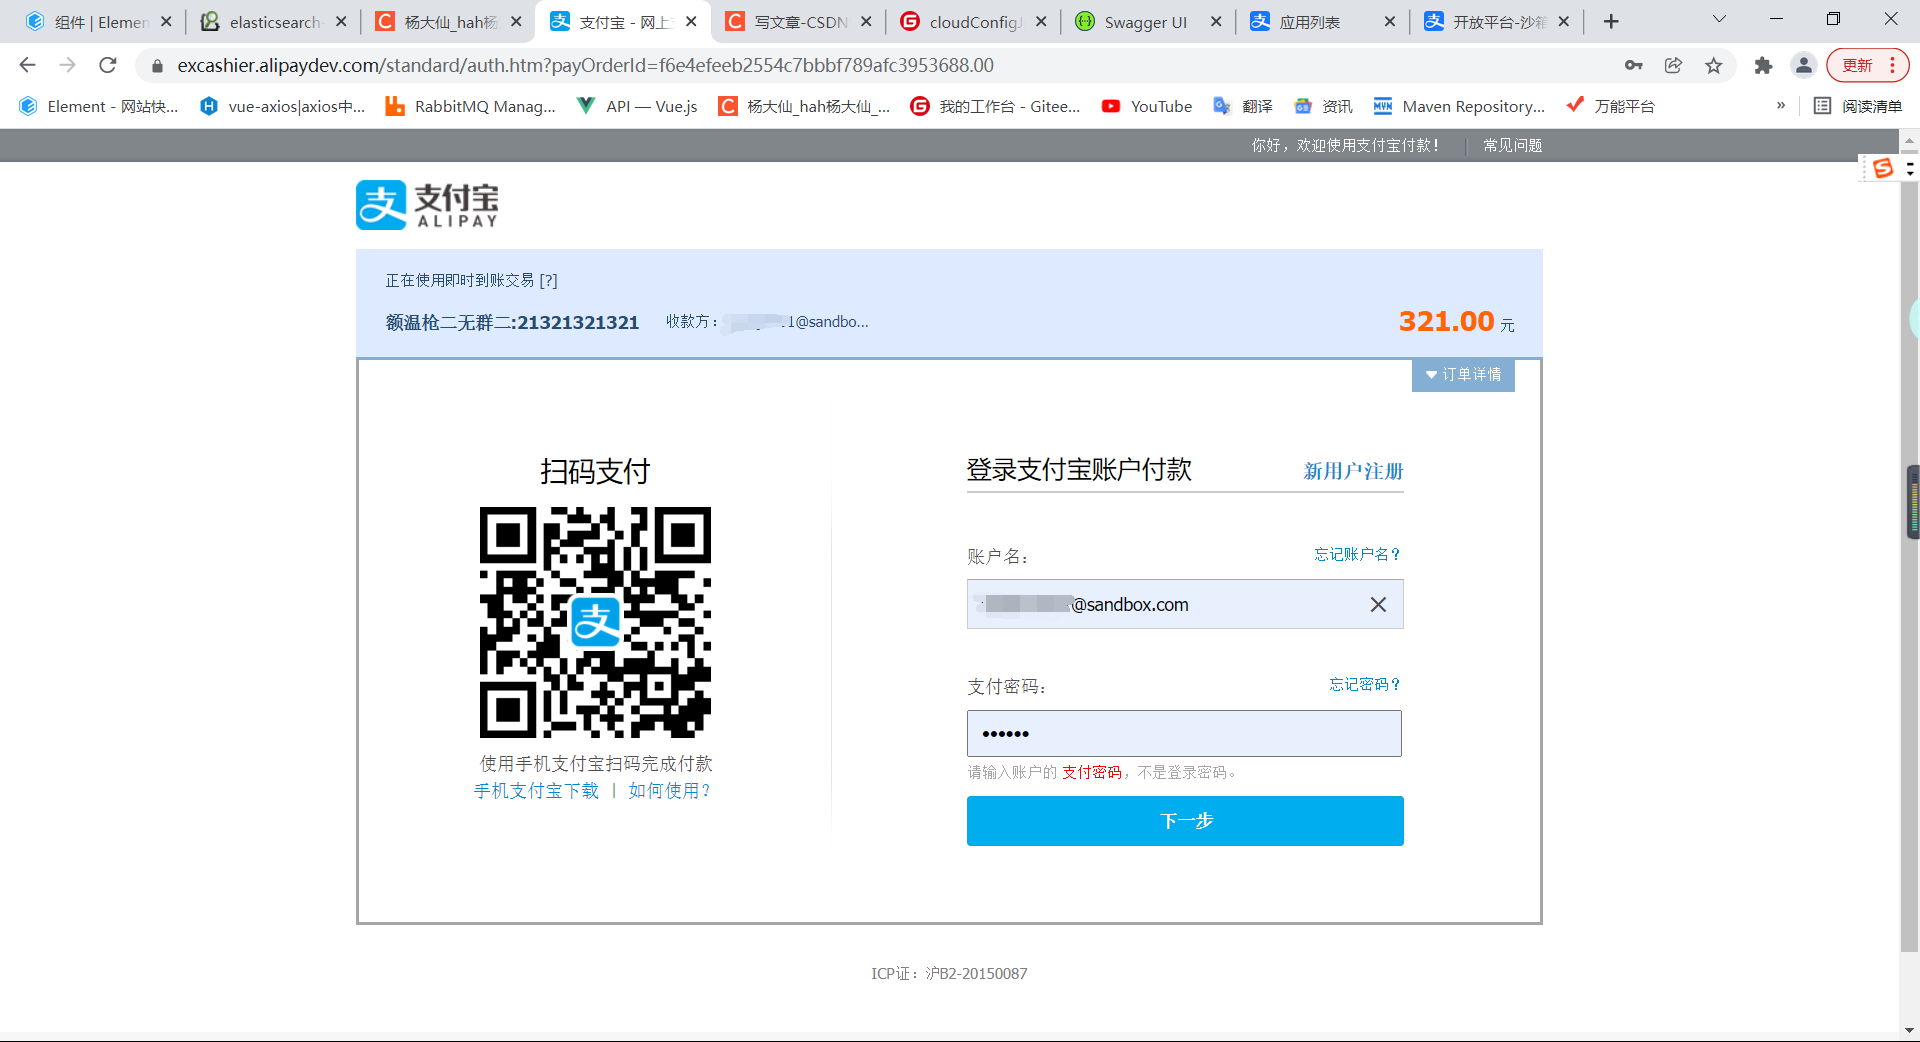
Task: Open the Chrome profile avatar
Action: click(x=1803, y=65)
